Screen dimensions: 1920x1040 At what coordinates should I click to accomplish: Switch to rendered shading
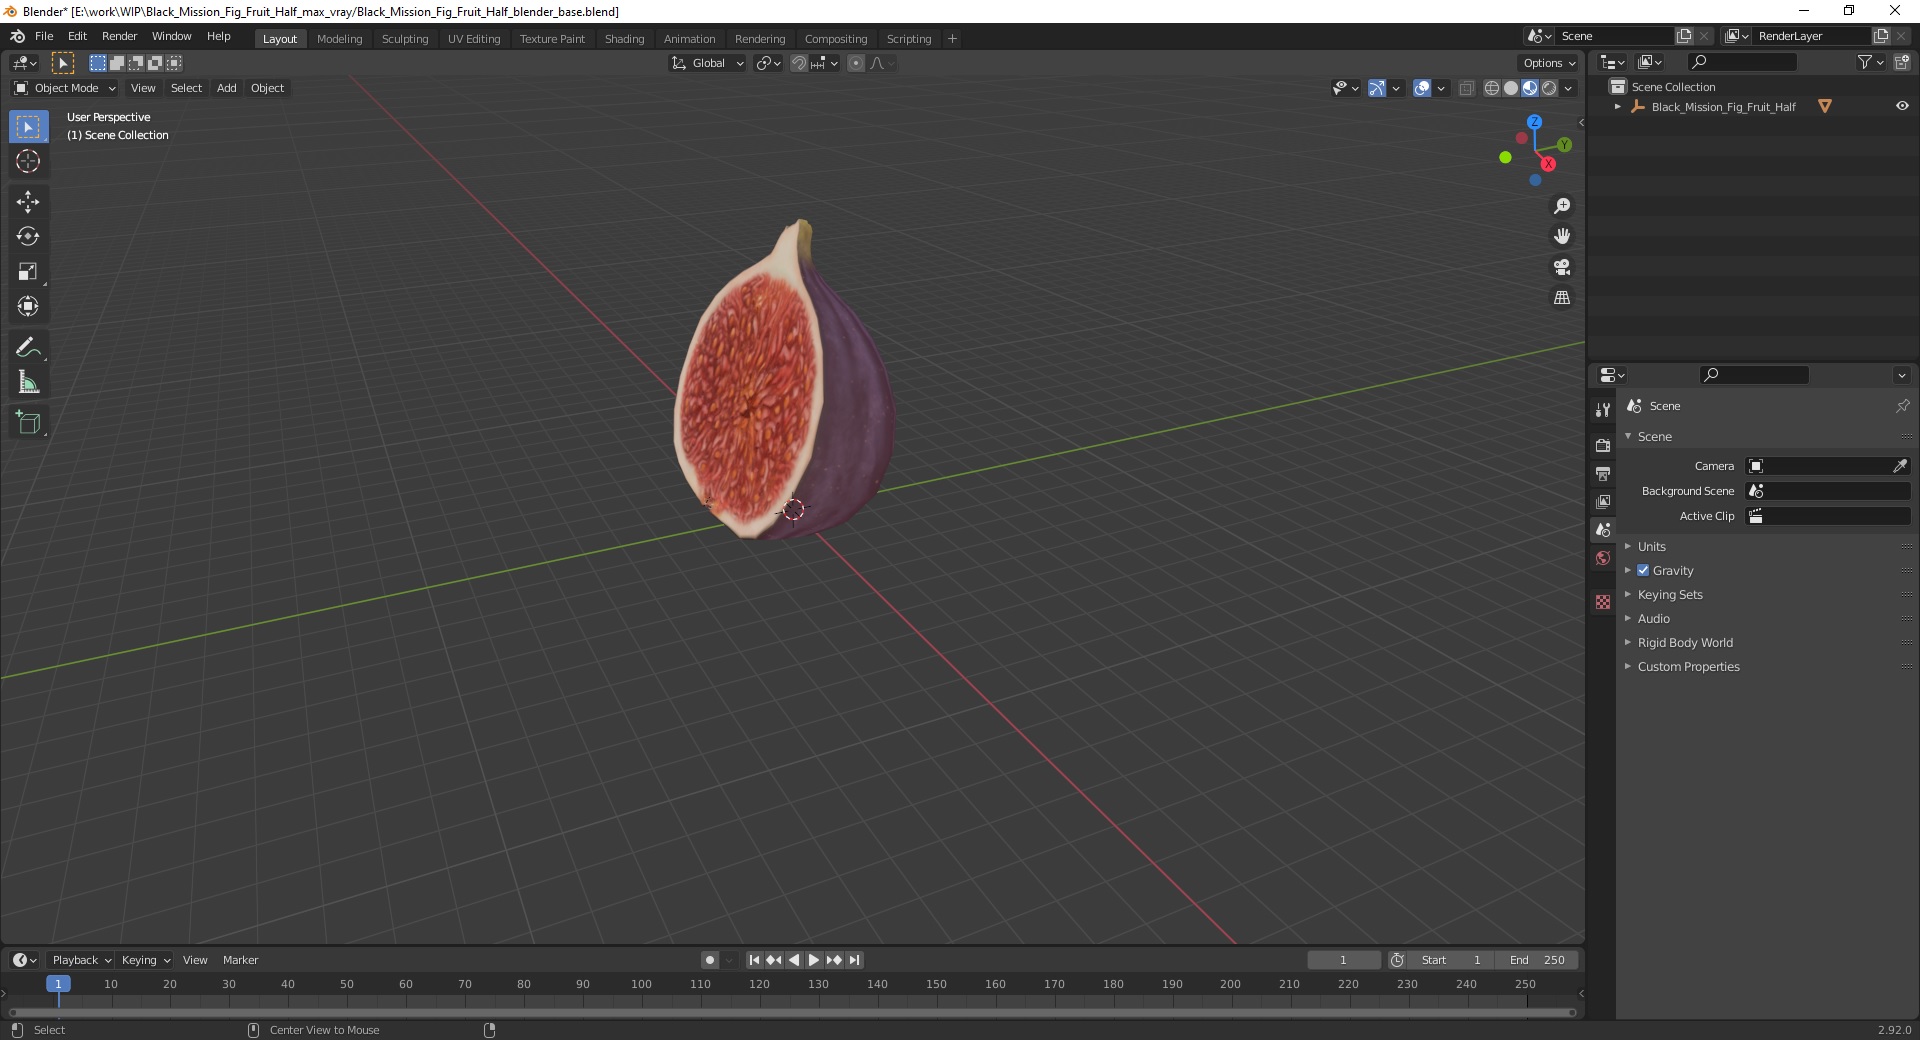pos(1549,88)
